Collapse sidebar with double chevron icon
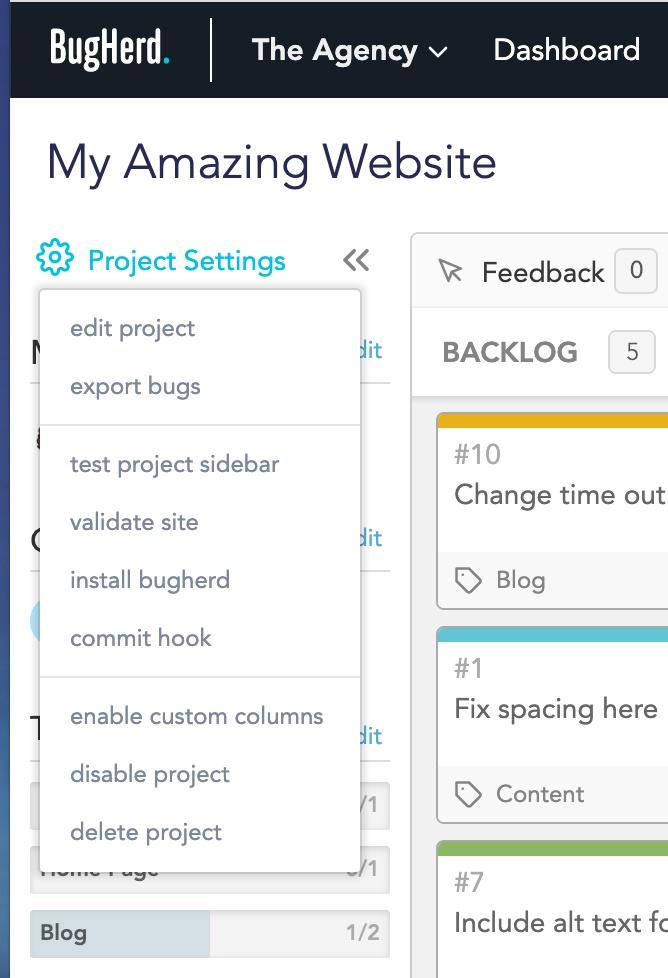Screen dimensions: 668x978 [356, 260]
